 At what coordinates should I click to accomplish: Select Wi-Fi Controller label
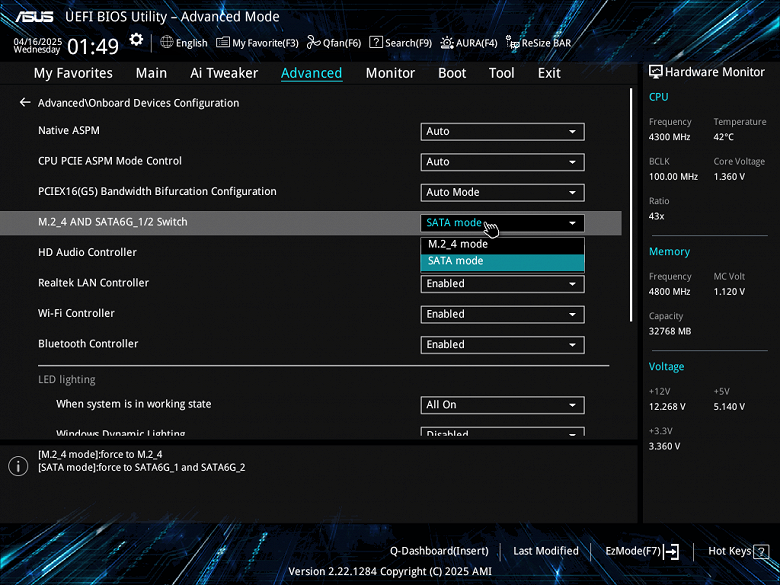76,313
